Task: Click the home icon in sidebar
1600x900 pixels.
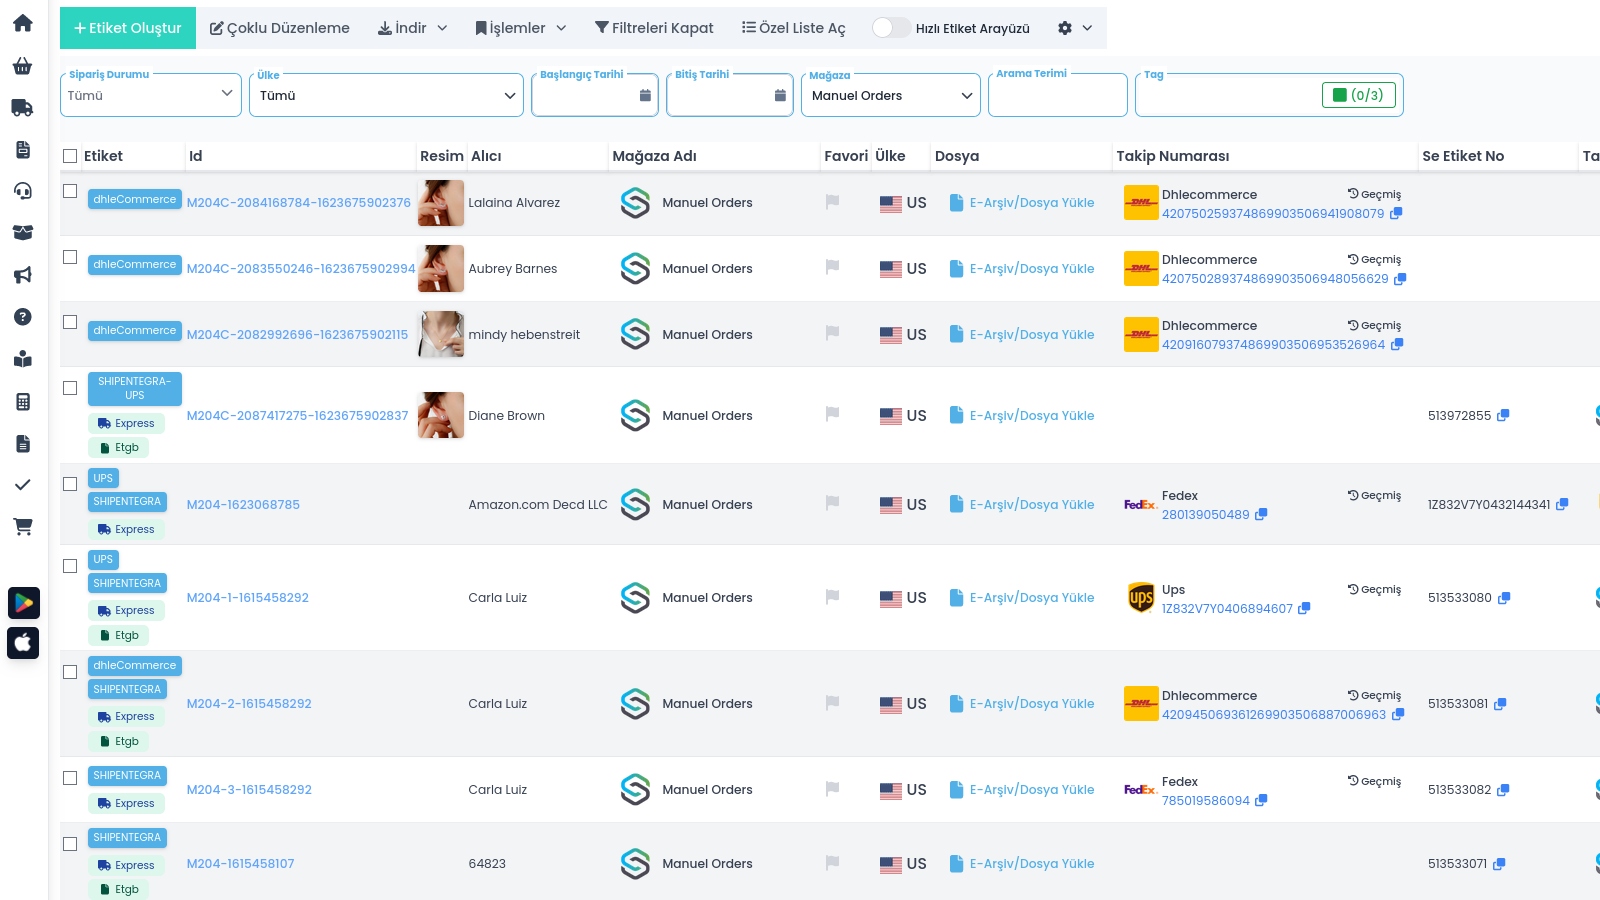Action: (x=23, y=23)
